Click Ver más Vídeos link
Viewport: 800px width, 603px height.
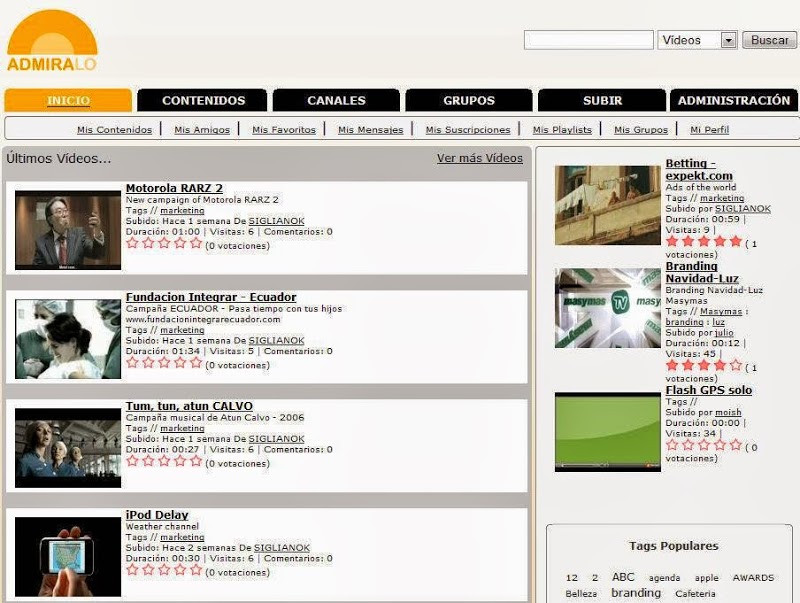click(480, 158)
